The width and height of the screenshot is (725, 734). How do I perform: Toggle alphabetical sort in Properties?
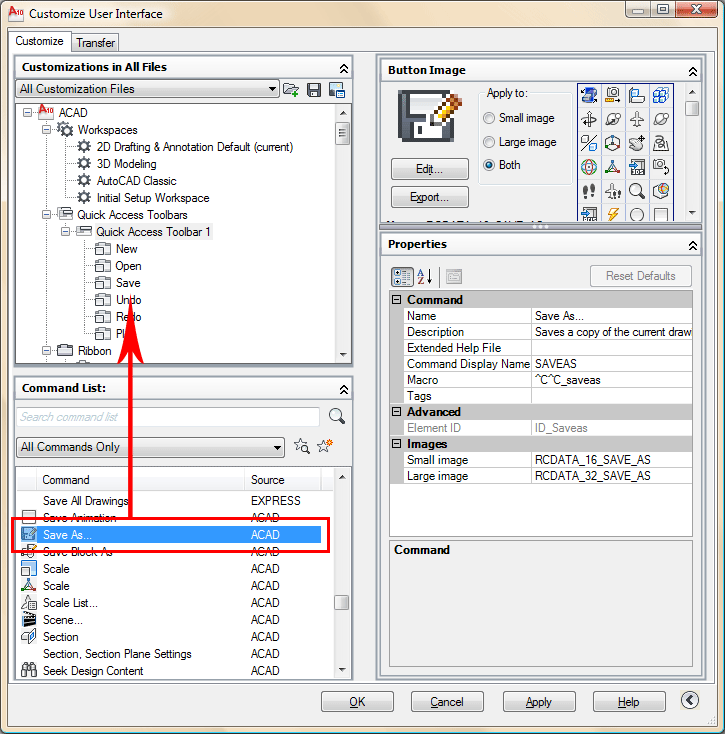pyautogui.click(x=425, y=277)
